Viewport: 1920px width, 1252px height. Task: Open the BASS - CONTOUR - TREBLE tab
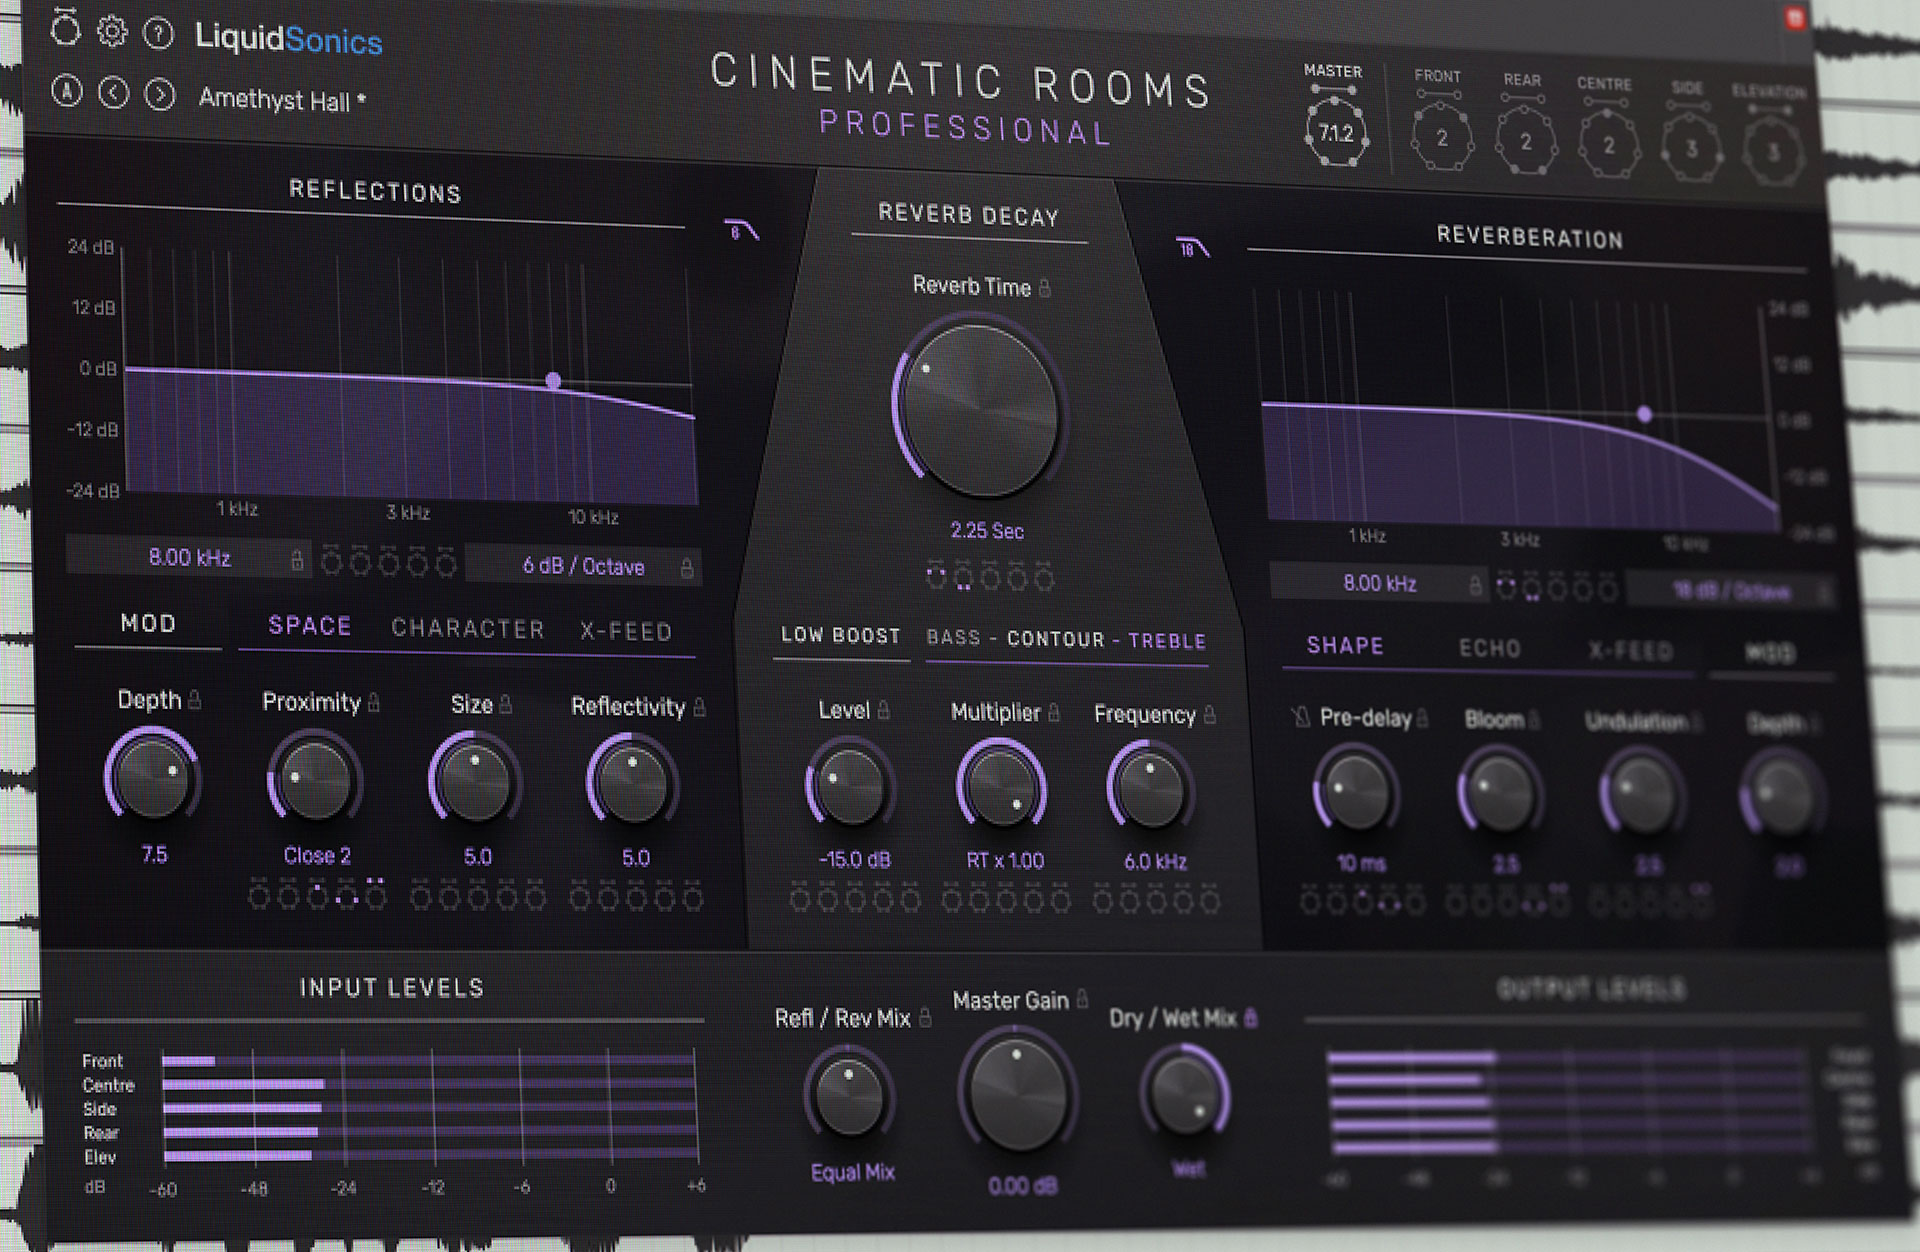coord(1066,640)
